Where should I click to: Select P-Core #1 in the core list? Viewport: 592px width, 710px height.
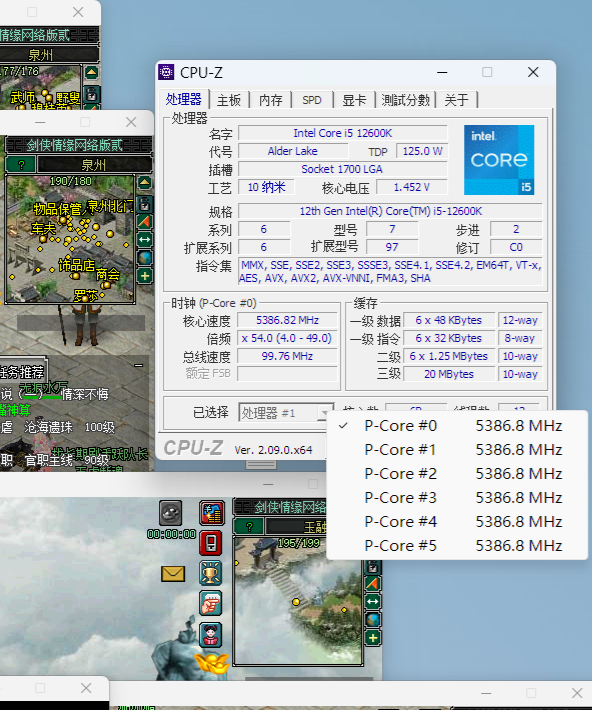(x=457, y=450)
